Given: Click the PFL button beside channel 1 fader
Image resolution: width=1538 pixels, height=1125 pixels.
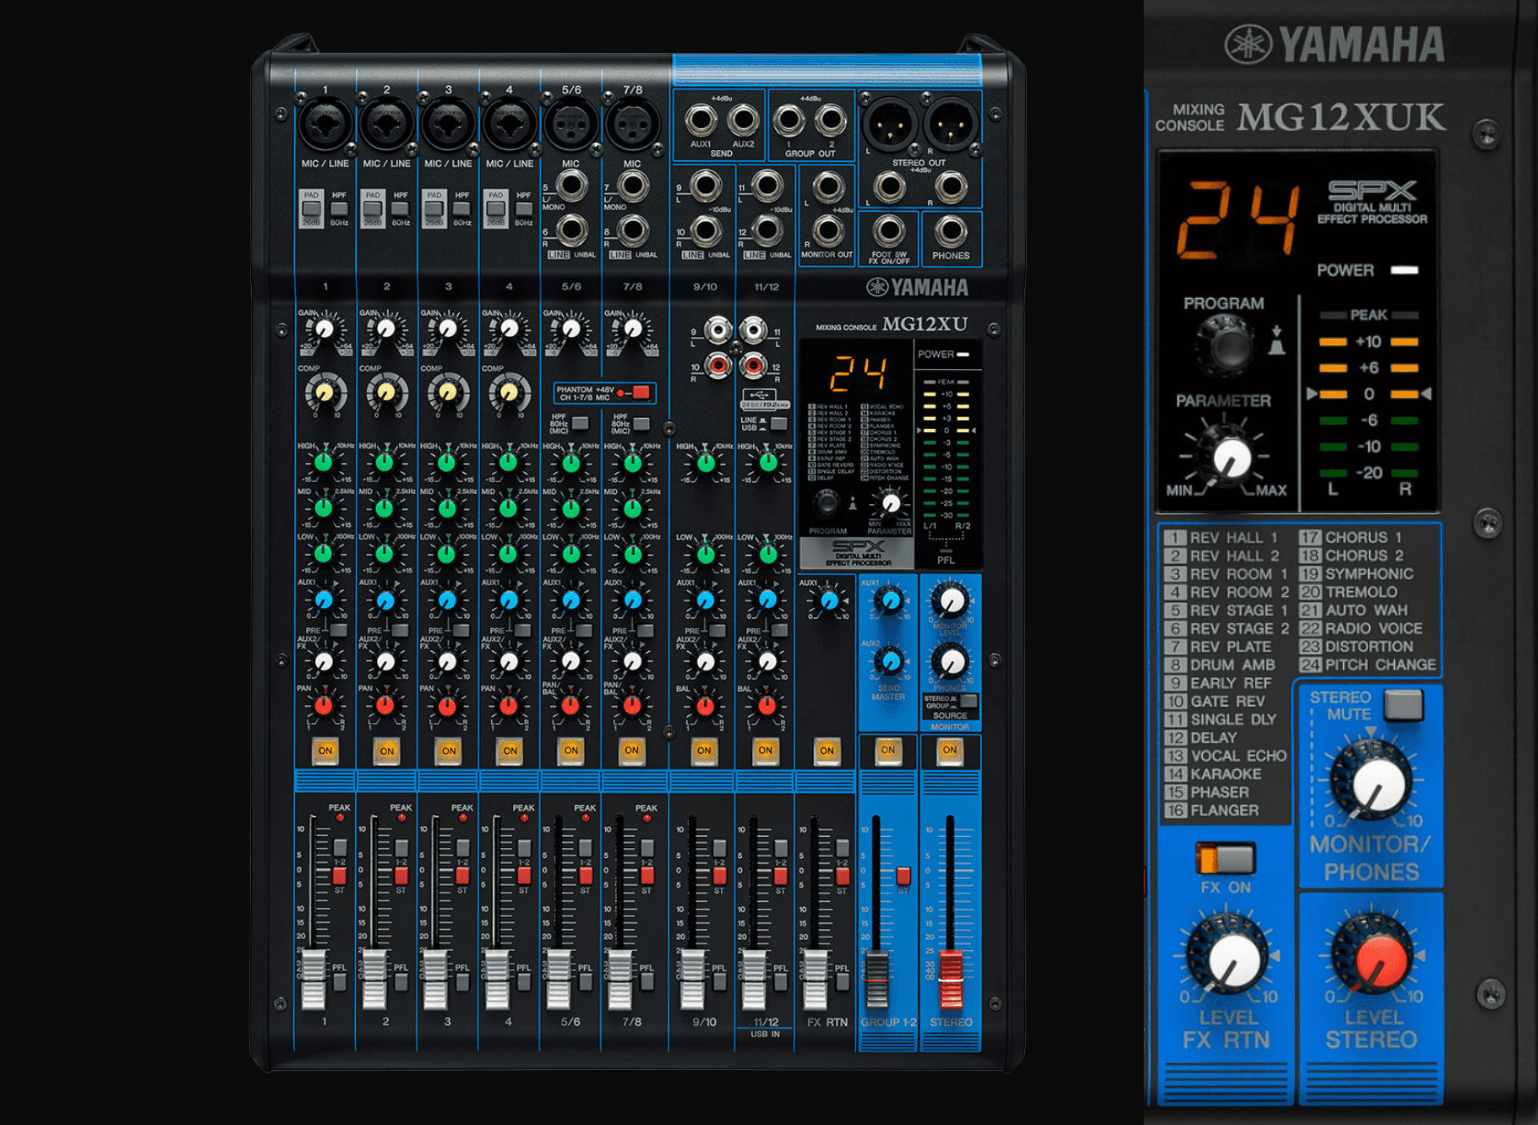Looking at the screenshot, I should (x=339, y=982).
